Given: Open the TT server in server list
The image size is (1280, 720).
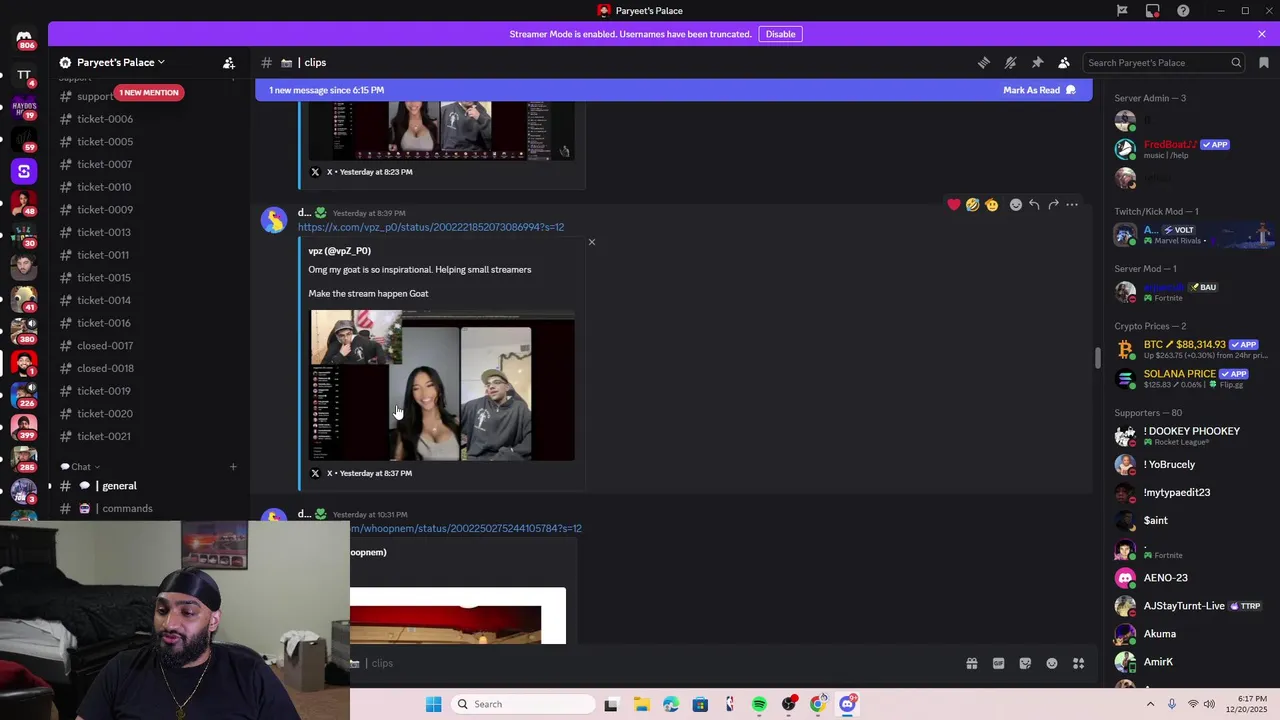Looking at the screenshot, I should click(24, 76).
